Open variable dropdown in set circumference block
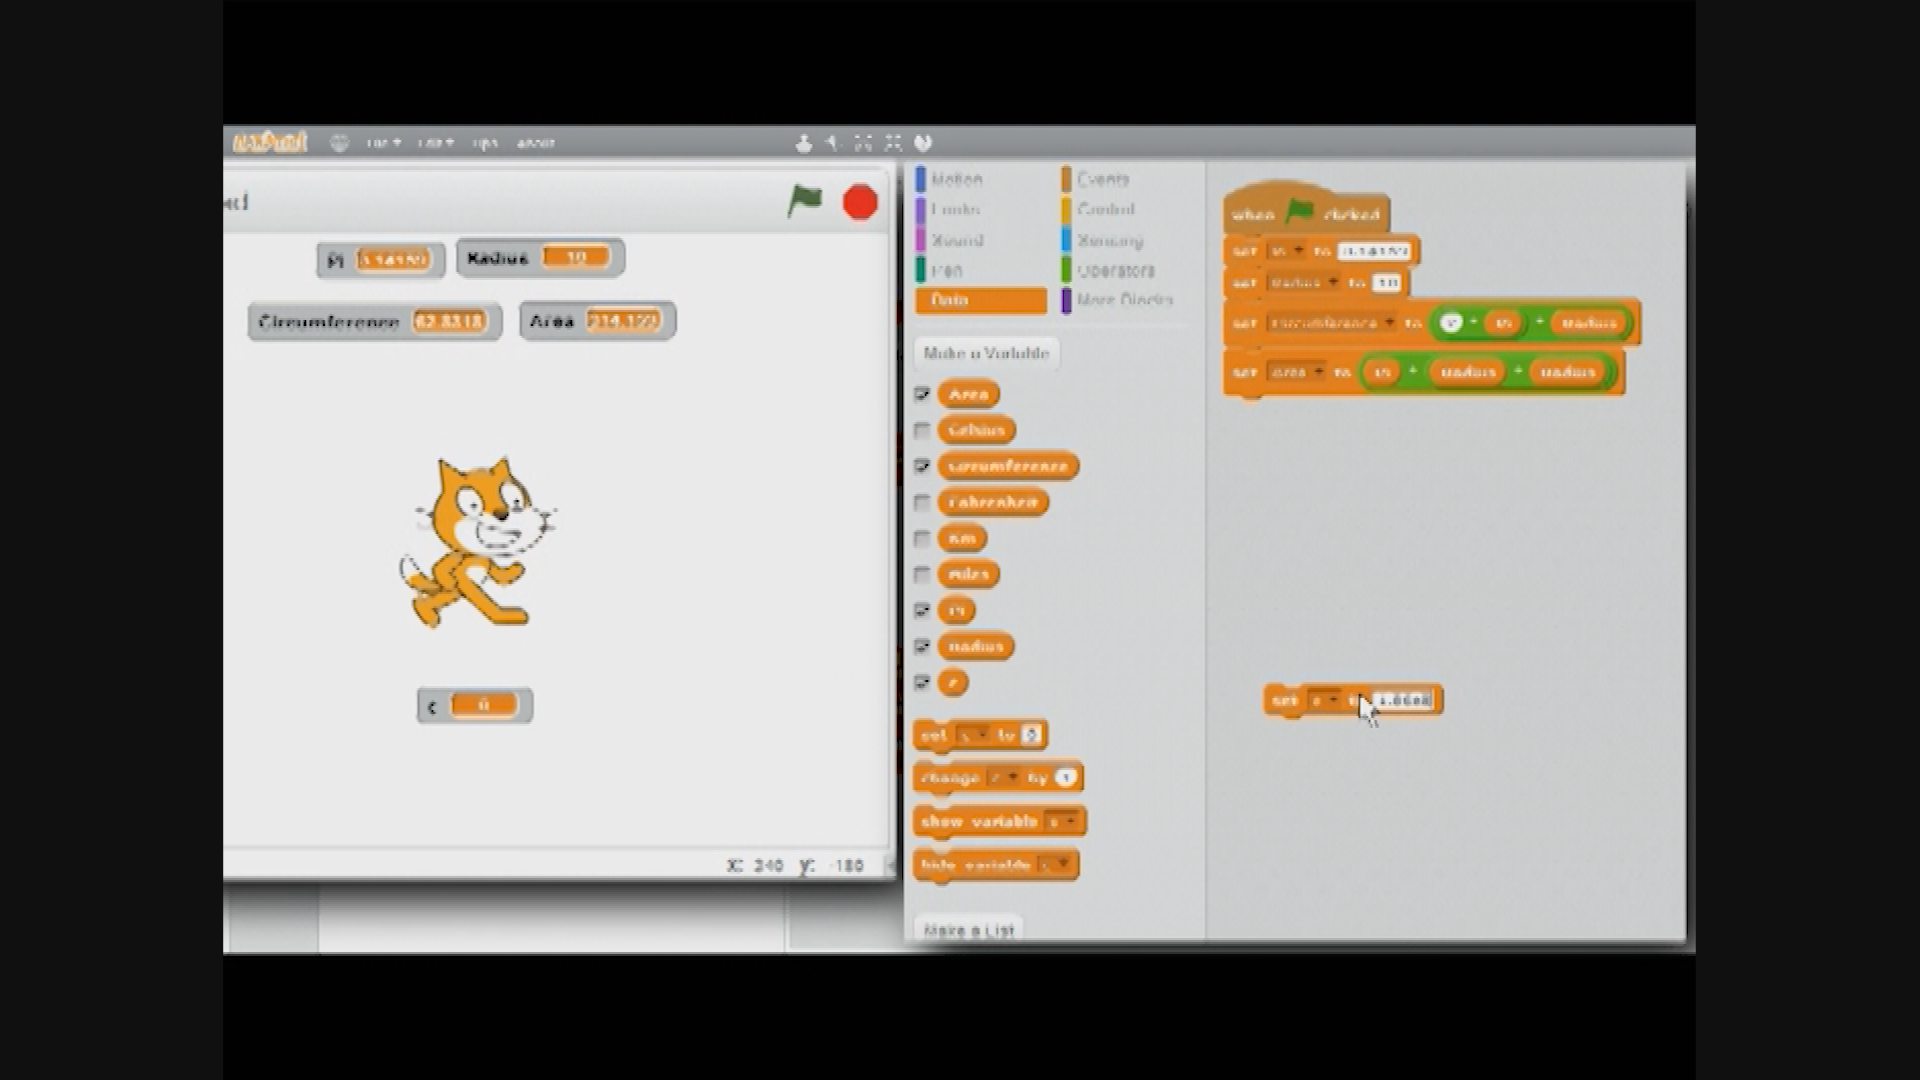This screenshot has height=1080, width=1920. click(x=1331, y=323)
